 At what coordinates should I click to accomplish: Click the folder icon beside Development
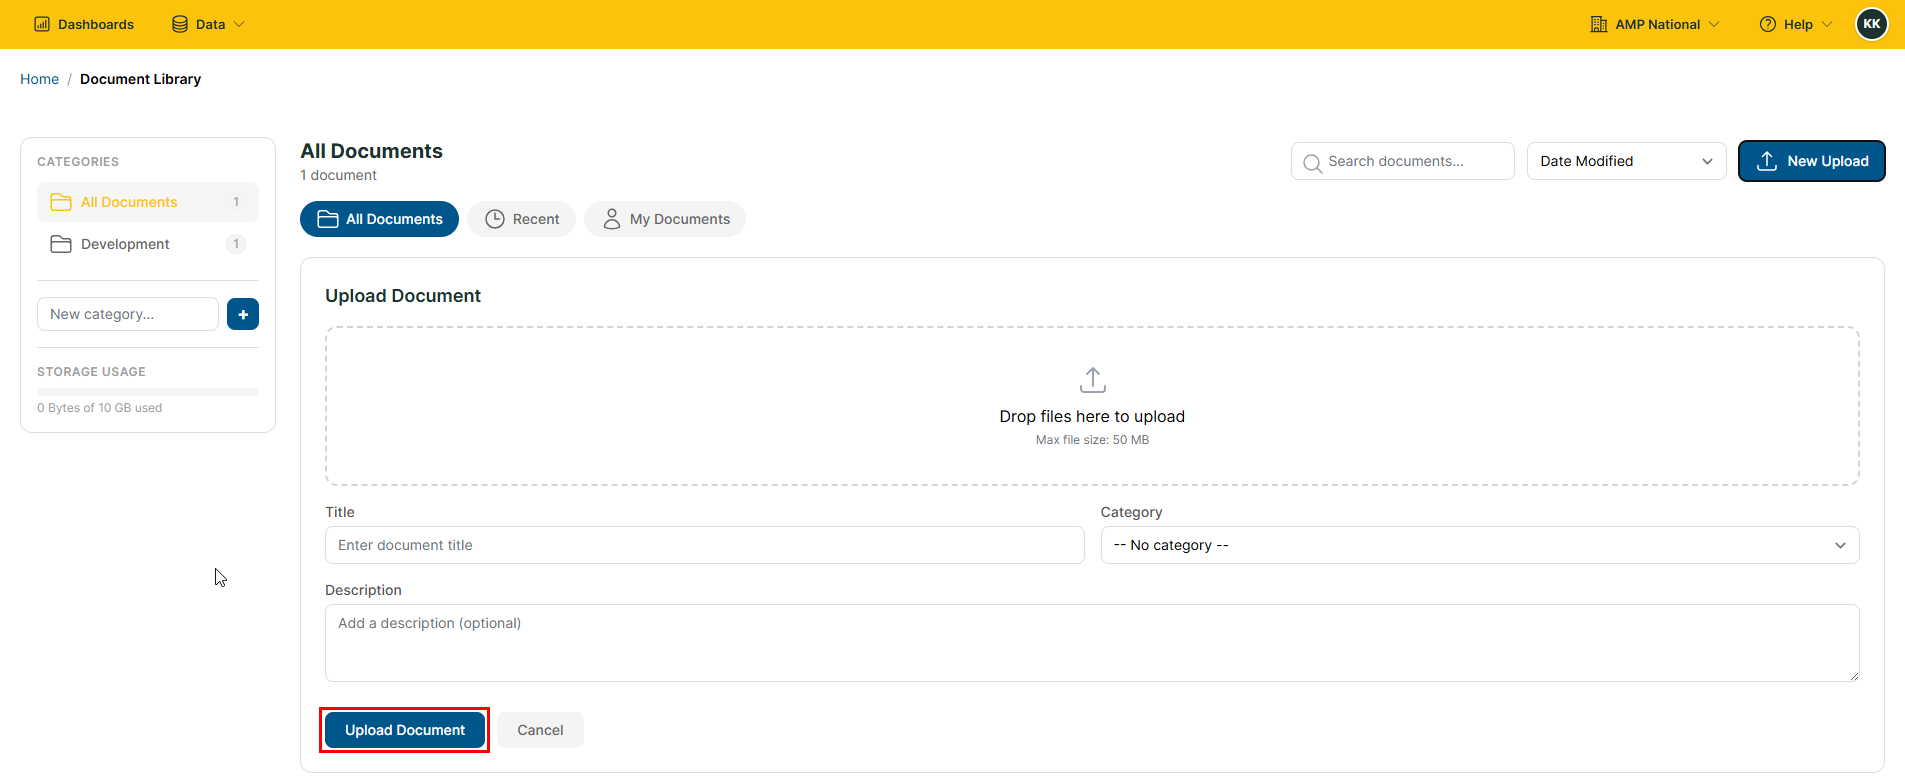61,244
